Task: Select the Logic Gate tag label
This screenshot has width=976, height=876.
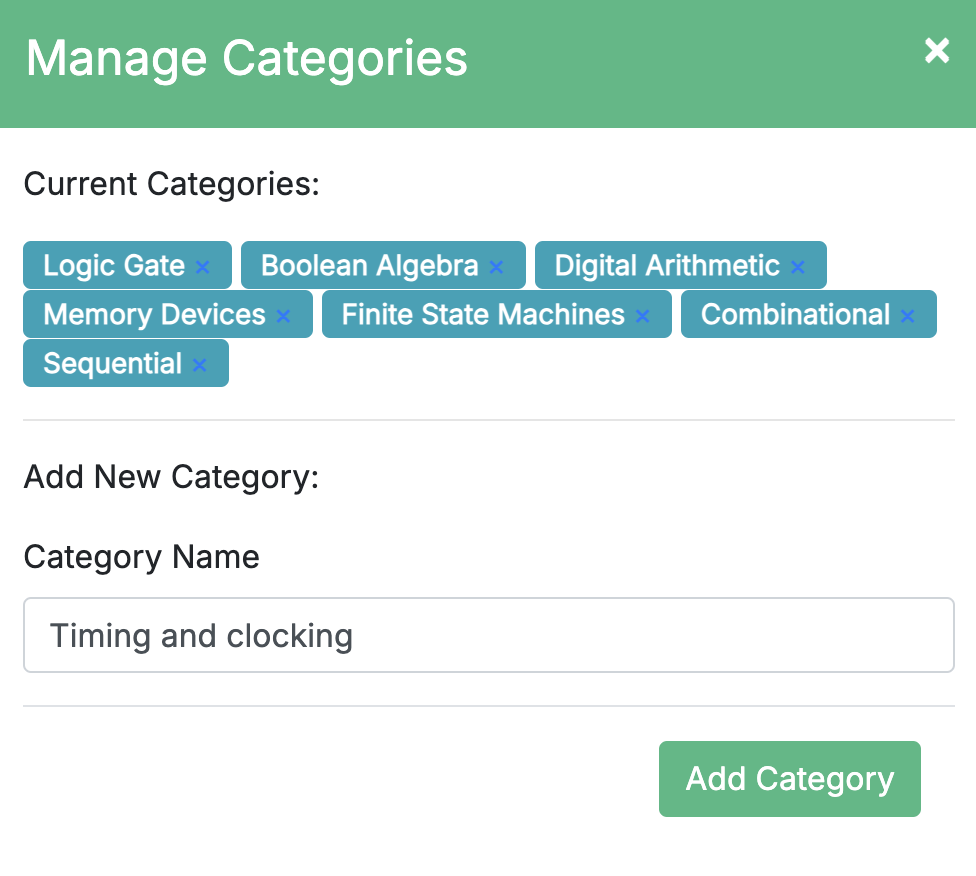Action: click(x=114, y=266)
